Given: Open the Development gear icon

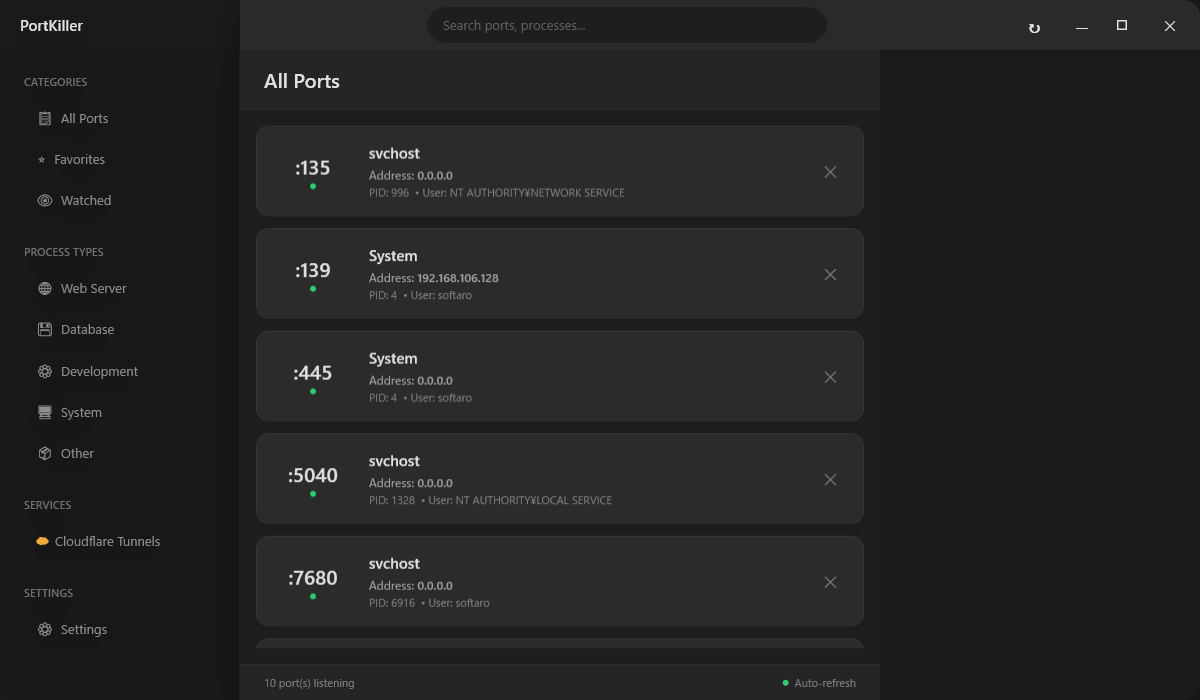Looking at the screenshot, I should point(45,372).
